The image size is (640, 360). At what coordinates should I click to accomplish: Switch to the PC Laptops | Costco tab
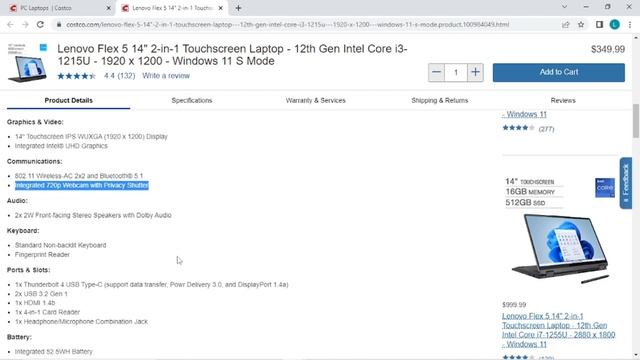pyautogui.click(x=60, y=8)
